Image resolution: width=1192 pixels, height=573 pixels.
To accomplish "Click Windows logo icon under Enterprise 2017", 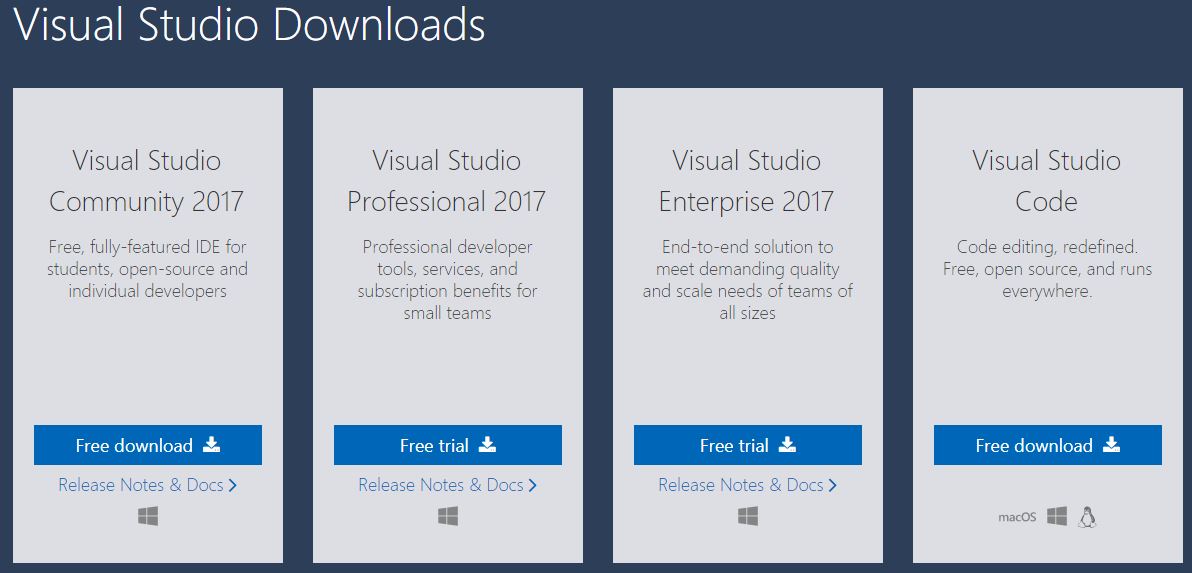I will click(x=748, y=517).
